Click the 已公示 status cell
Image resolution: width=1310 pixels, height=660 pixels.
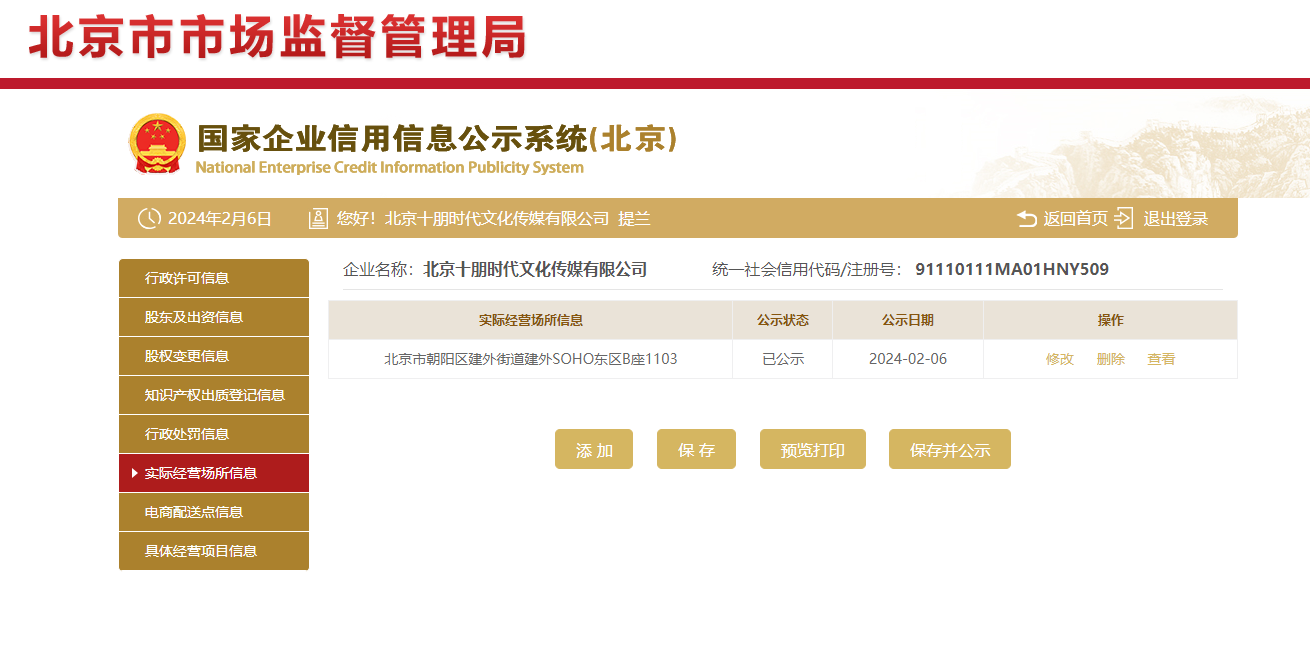(783, 359)
